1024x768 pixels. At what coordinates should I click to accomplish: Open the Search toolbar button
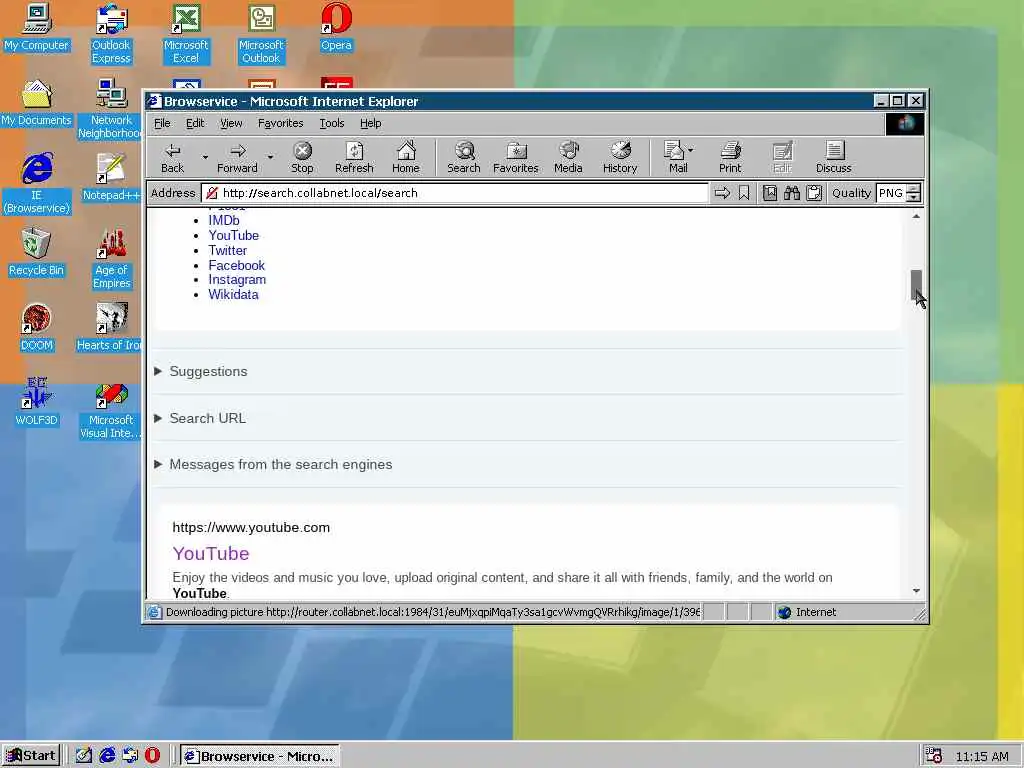pos(464,157)
